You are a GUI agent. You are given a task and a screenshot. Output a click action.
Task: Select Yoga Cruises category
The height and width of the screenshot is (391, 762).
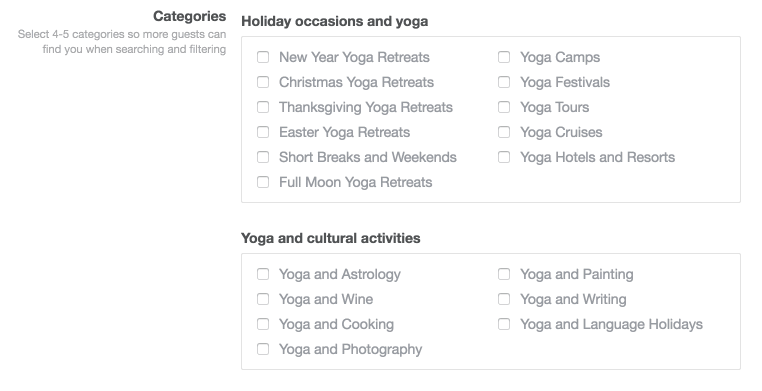pos(504,132)
